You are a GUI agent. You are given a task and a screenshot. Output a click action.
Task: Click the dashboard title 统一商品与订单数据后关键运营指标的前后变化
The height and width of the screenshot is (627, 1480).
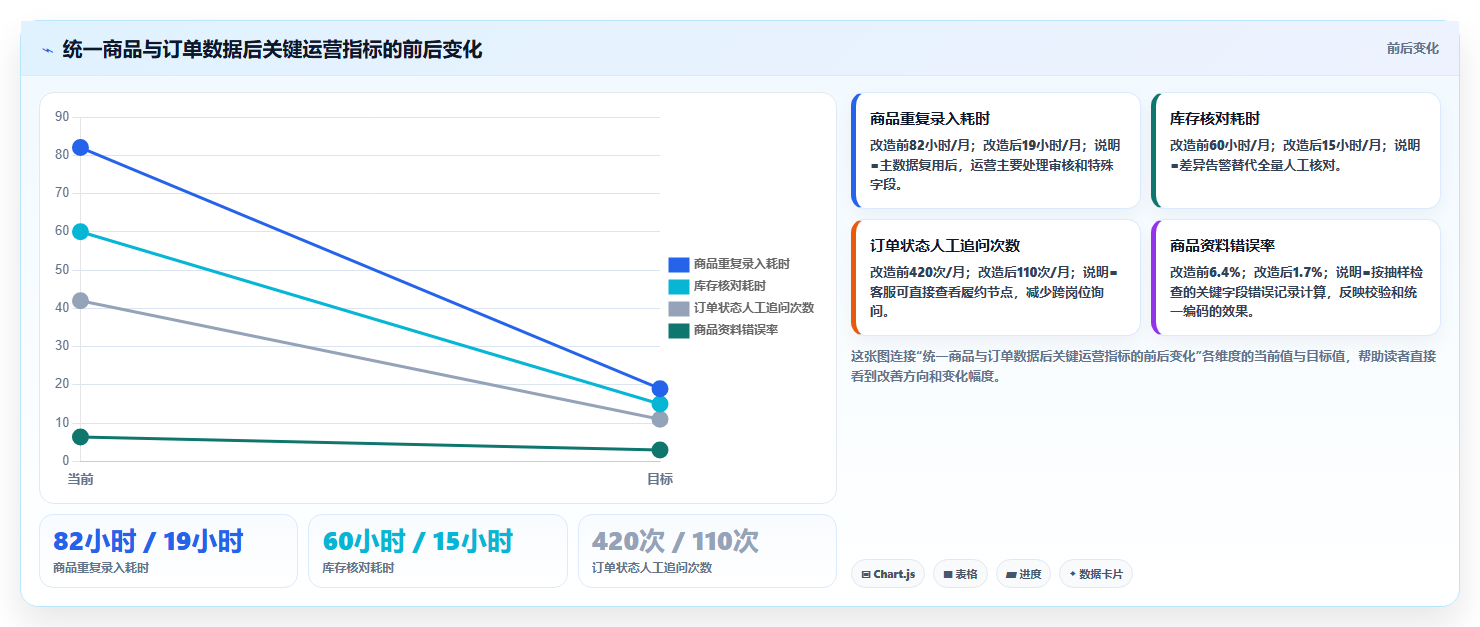[272, 49]
